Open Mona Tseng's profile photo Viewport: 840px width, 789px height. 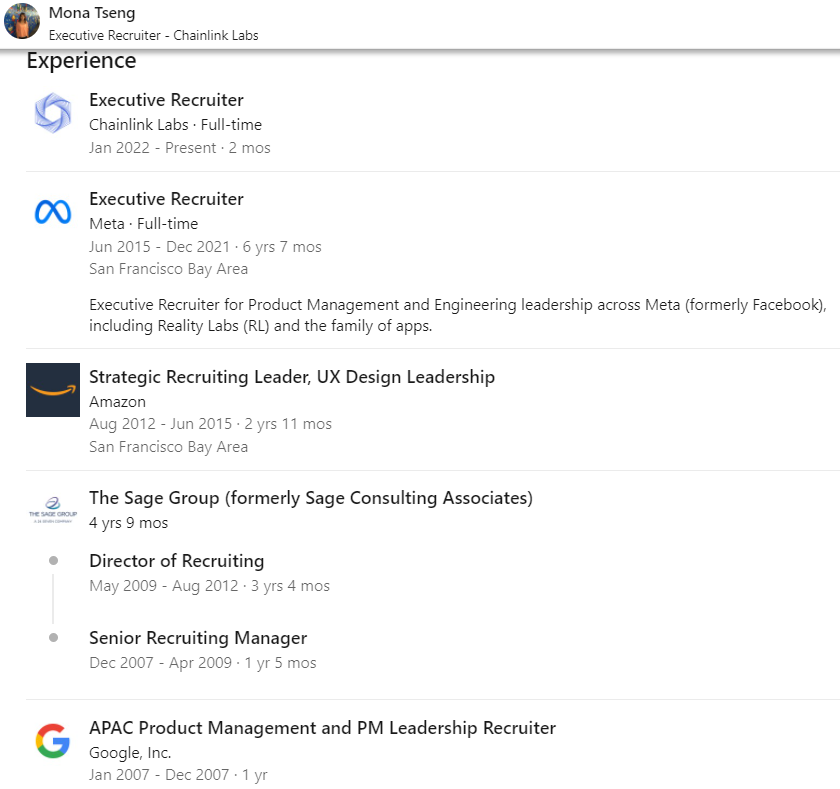(22, 21)
